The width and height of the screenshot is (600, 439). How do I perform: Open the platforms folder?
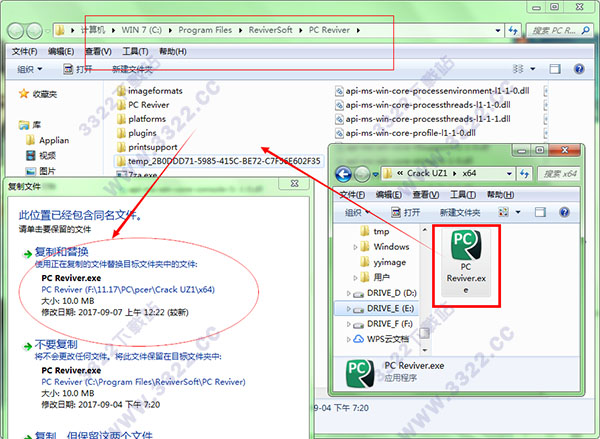[x=141, y=119]
